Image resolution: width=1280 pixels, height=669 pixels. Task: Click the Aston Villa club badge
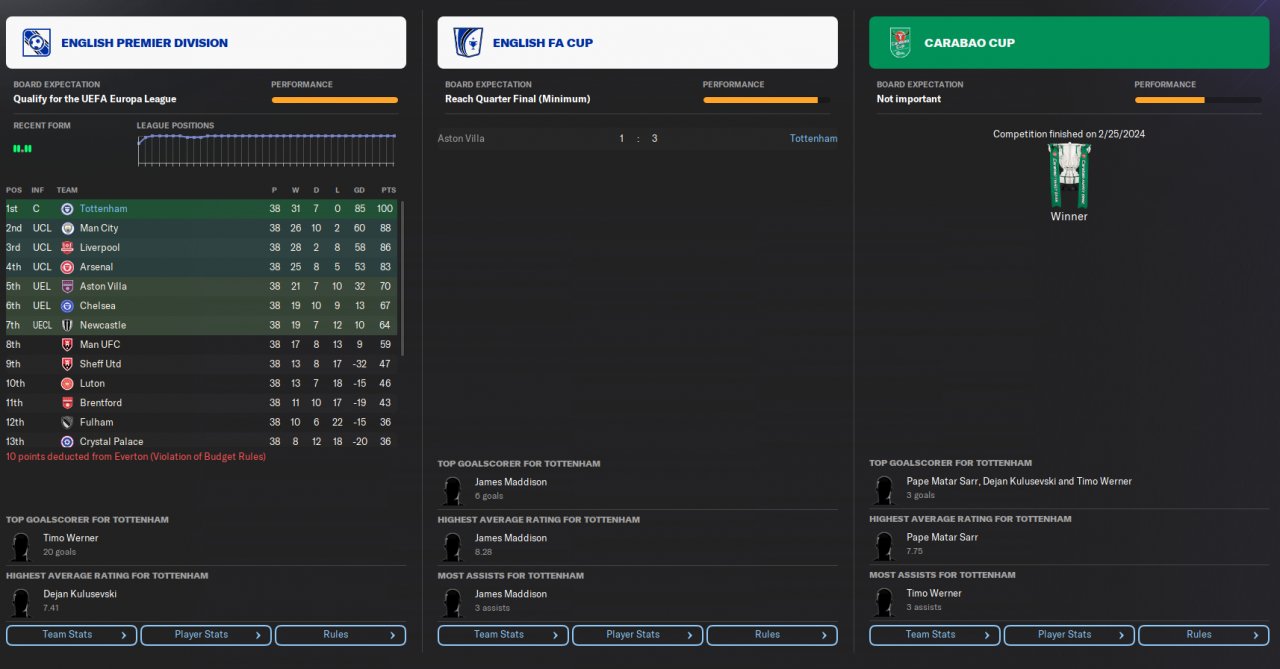tap(67, 286)
